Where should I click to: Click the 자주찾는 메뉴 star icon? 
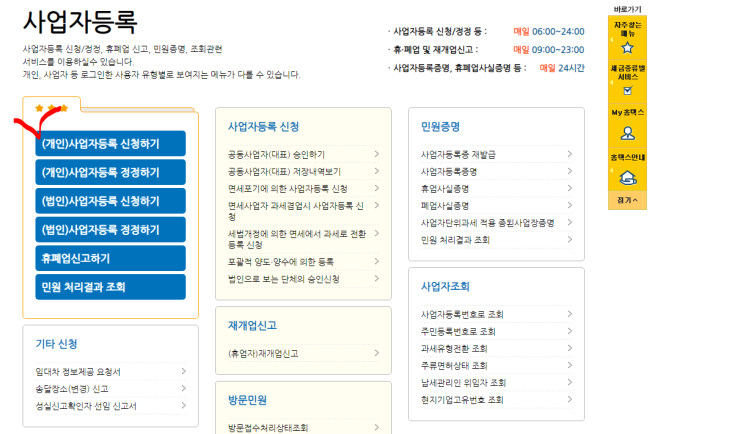627,48
